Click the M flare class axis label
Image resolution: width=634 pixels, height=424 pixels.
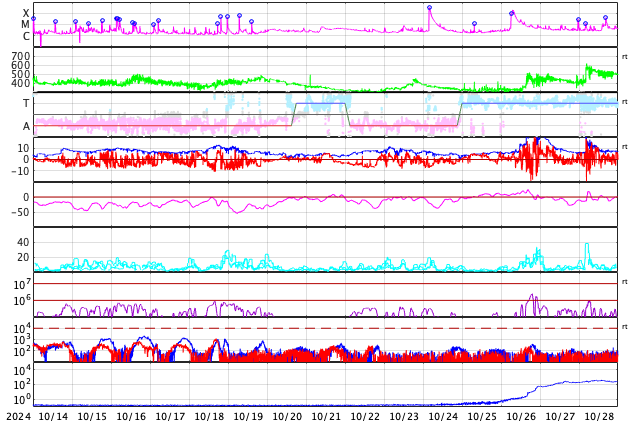click(x=25, y=25)
